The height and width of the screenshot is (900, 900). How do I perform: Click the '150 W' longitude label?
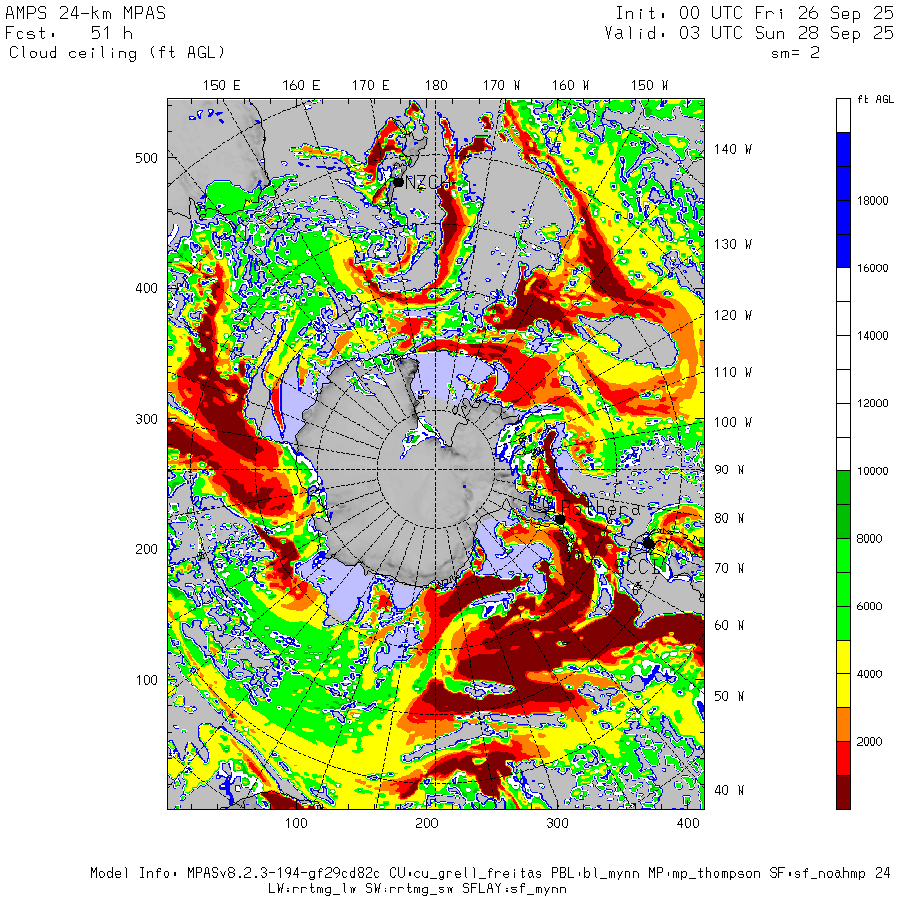[x=649, y=86]
